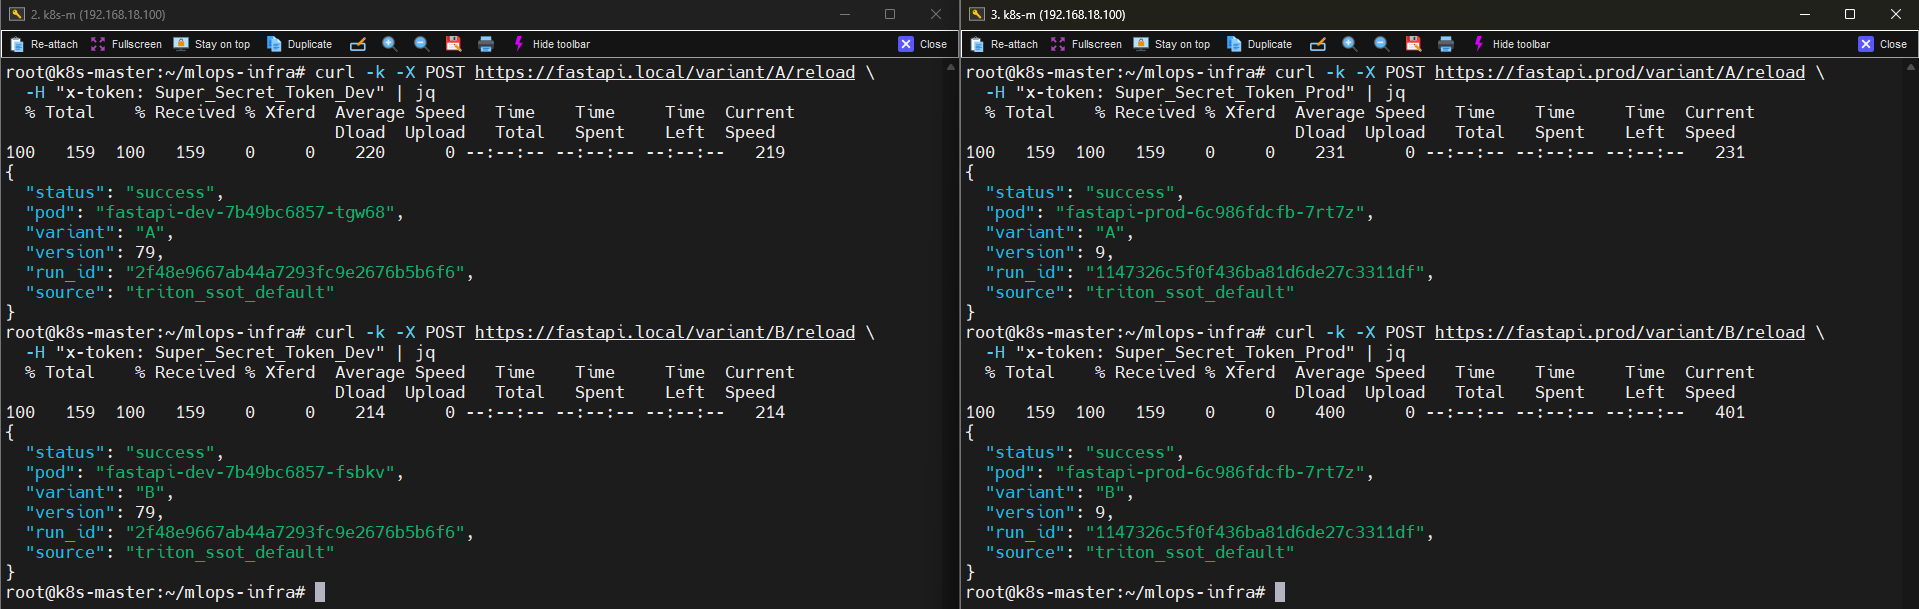Zoom out on the left k8s-m terminal

click(x=422, y=44)
